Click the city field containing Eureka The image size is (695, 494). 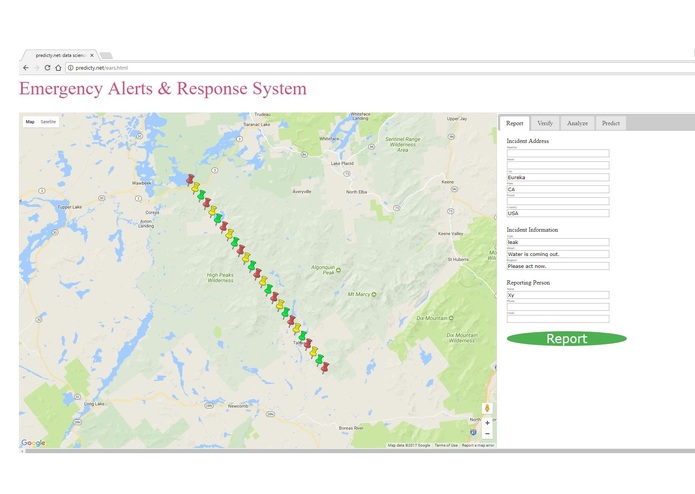point(558,177)
